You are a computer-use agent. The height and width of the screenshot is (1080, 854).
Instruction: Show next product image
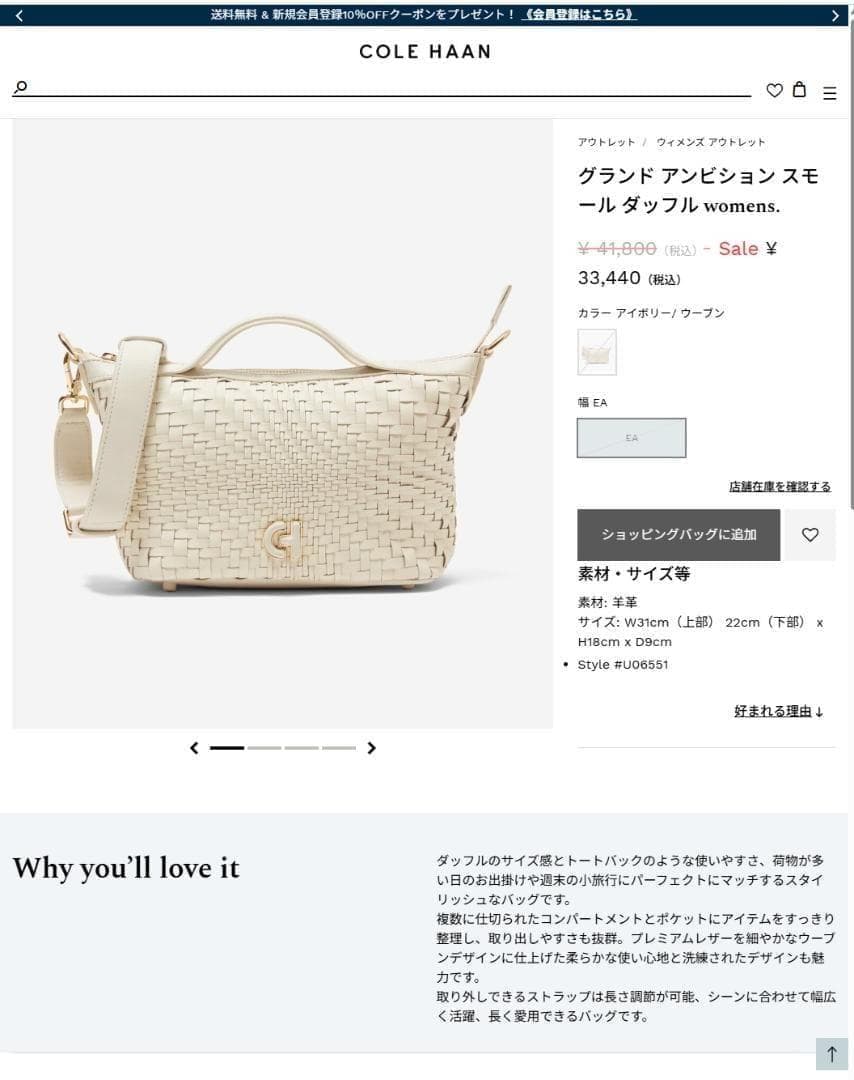pos(371,747)
